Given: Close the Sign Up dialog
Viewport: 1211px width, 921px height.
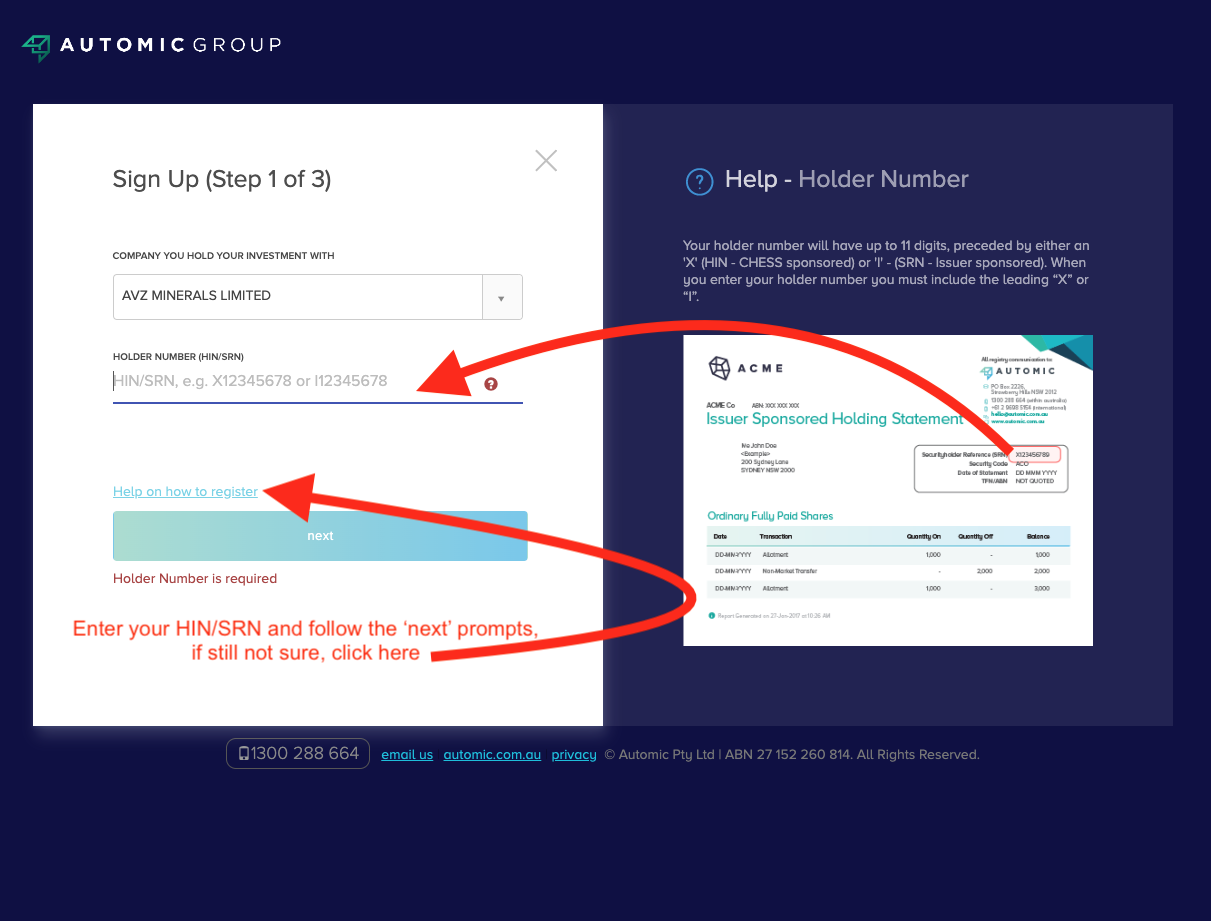Looking at the screenshot, I should (x=546, y=160).
